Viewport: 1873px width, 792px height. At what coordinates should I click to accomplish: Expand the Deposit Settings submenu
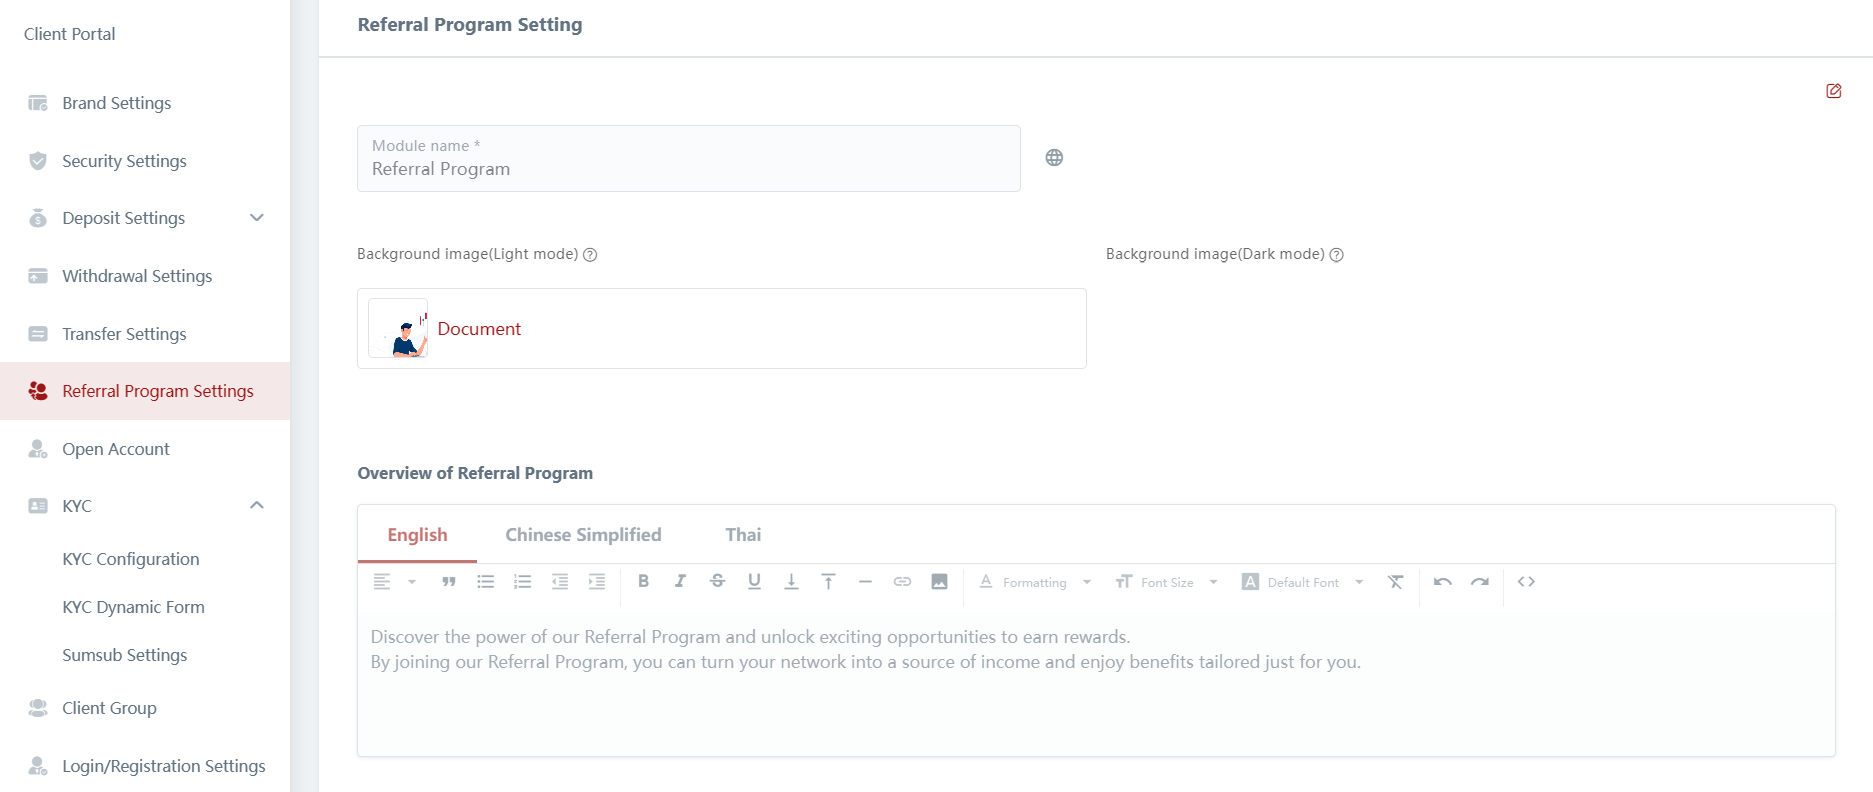(x=257, y=218)
